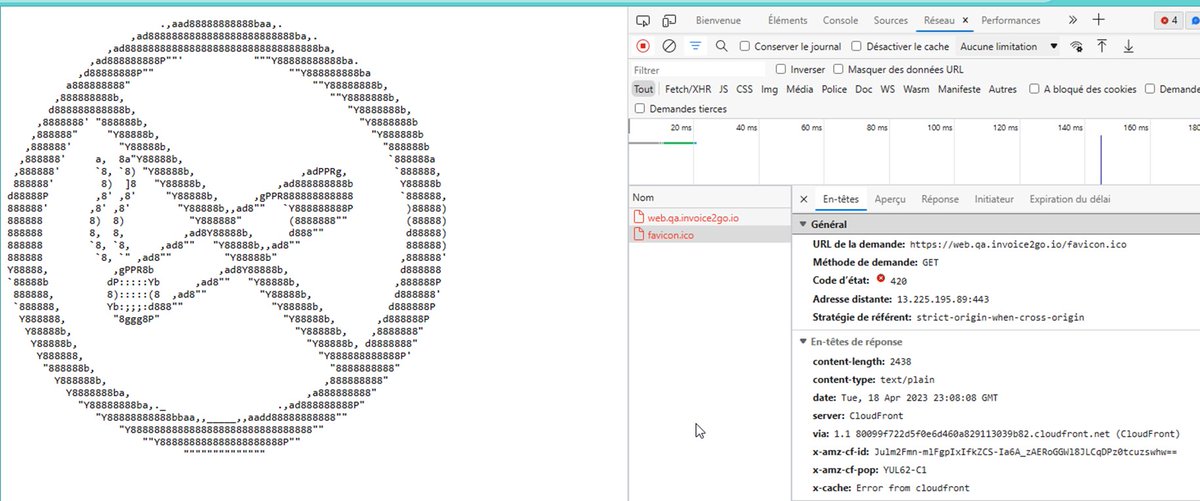The height and width of the screenshot is (501, 1200).
Task: Tick Masquer des données URL checkbox
Action: click(x=838, y=70)
